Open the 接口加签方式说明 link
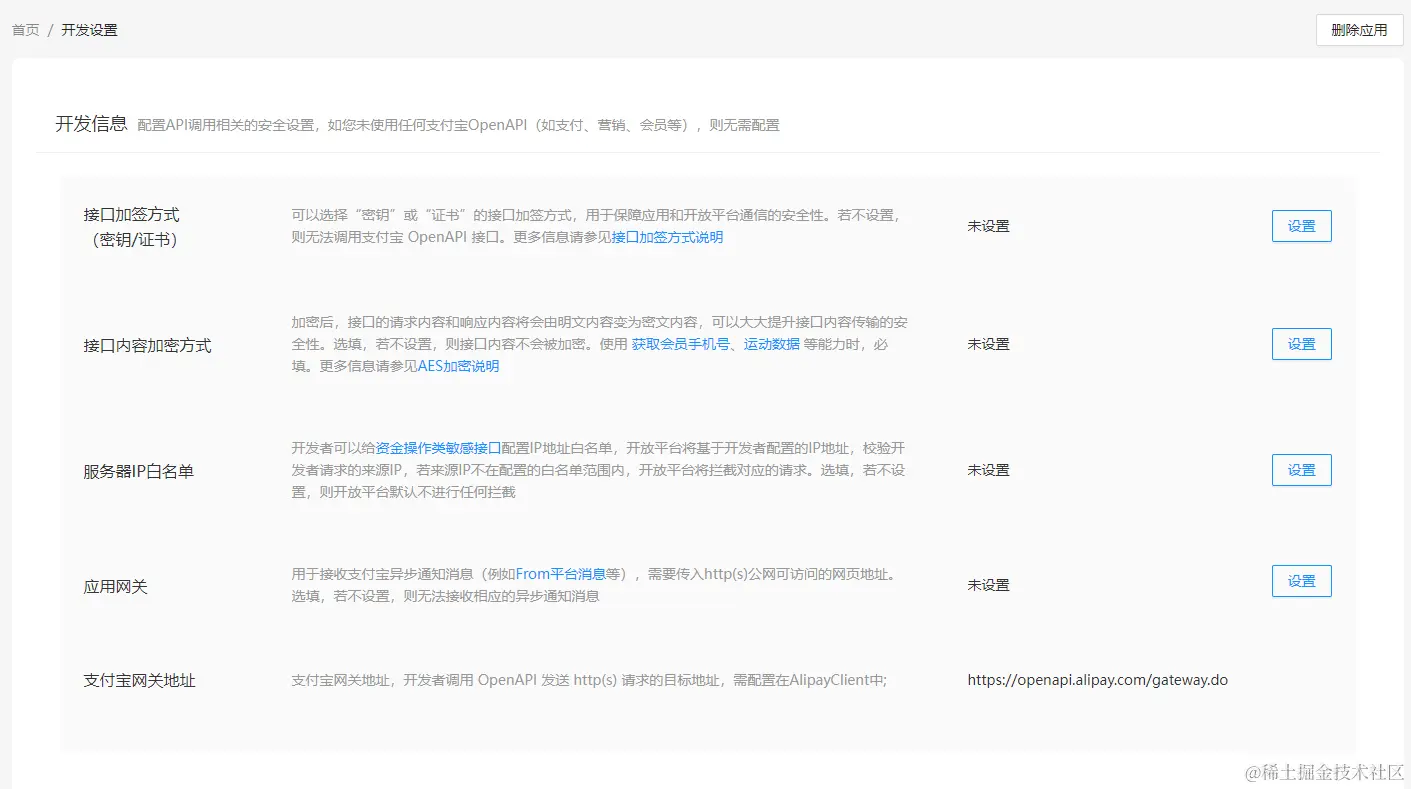 [667, 237]
